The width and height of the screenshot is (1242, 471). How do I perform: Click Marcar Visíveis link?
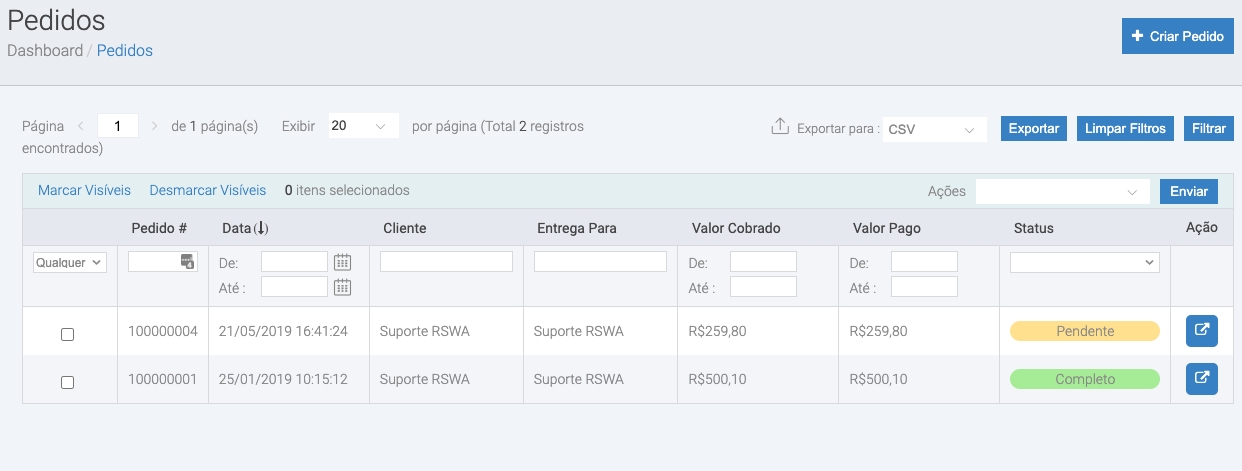[84, 190]
